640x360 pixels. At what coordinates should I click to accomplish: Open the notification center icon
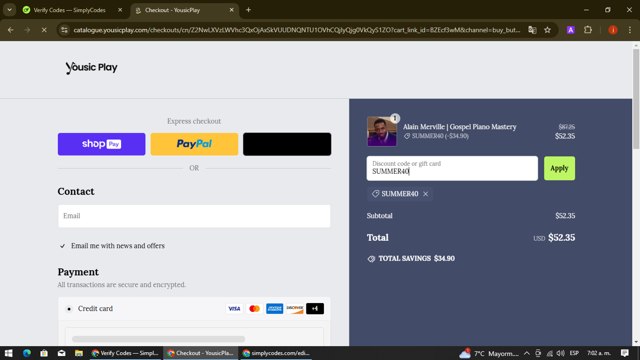point(624,353)
